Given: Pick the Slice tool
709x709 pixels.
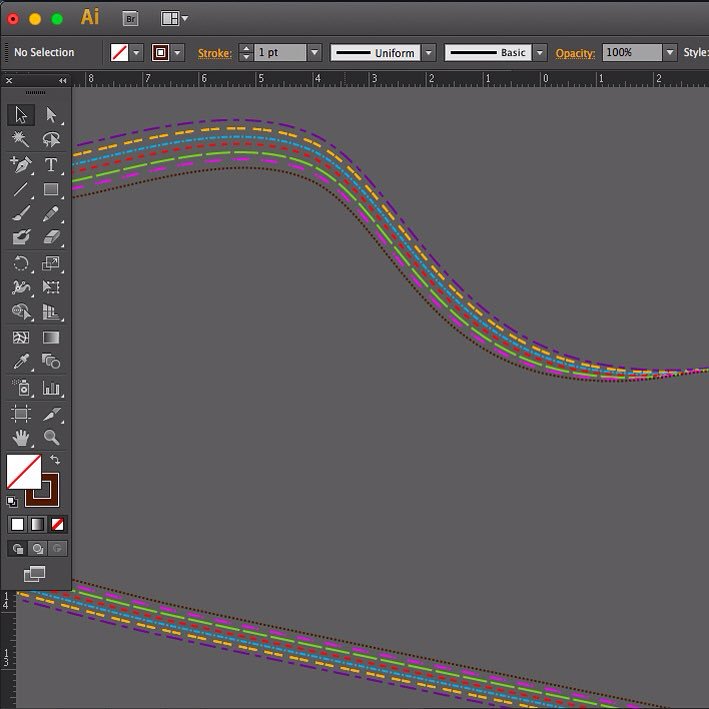Looking at the screenshot, I should pyautogui.click(x=51, y=414).
